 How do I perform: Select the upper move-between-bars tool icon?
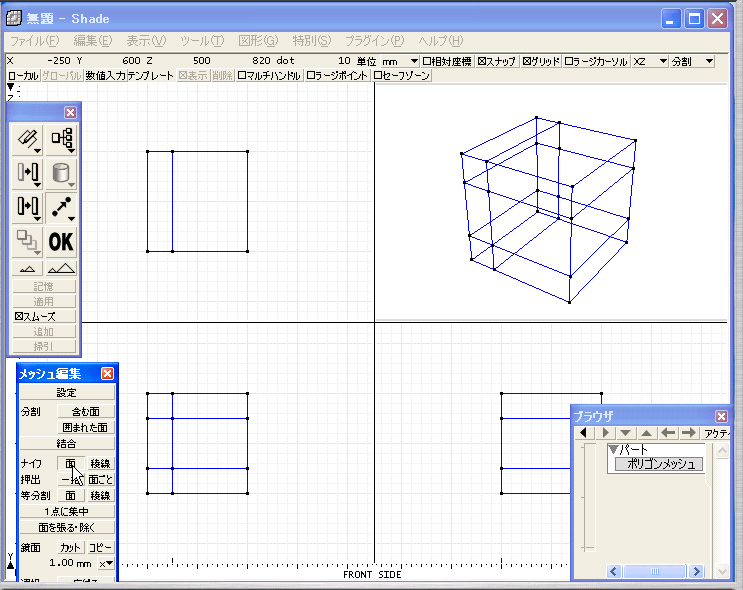pyautogui.click(x=27, y=173)
